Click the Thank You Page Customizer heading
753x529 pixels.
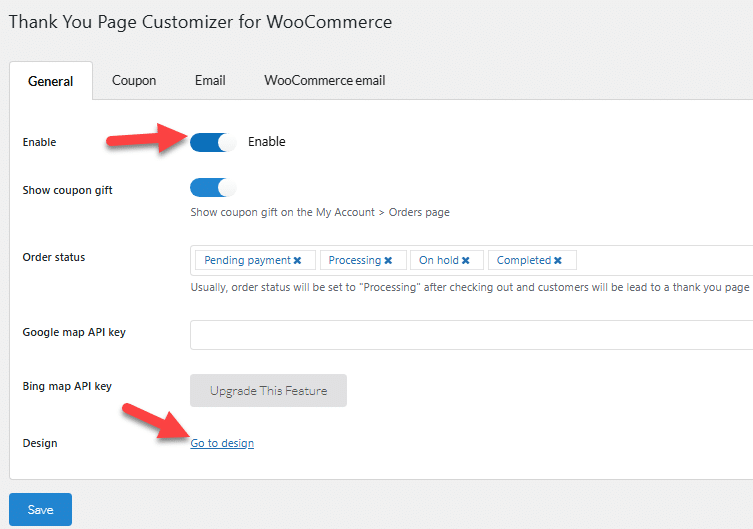[x=200, y=22]
